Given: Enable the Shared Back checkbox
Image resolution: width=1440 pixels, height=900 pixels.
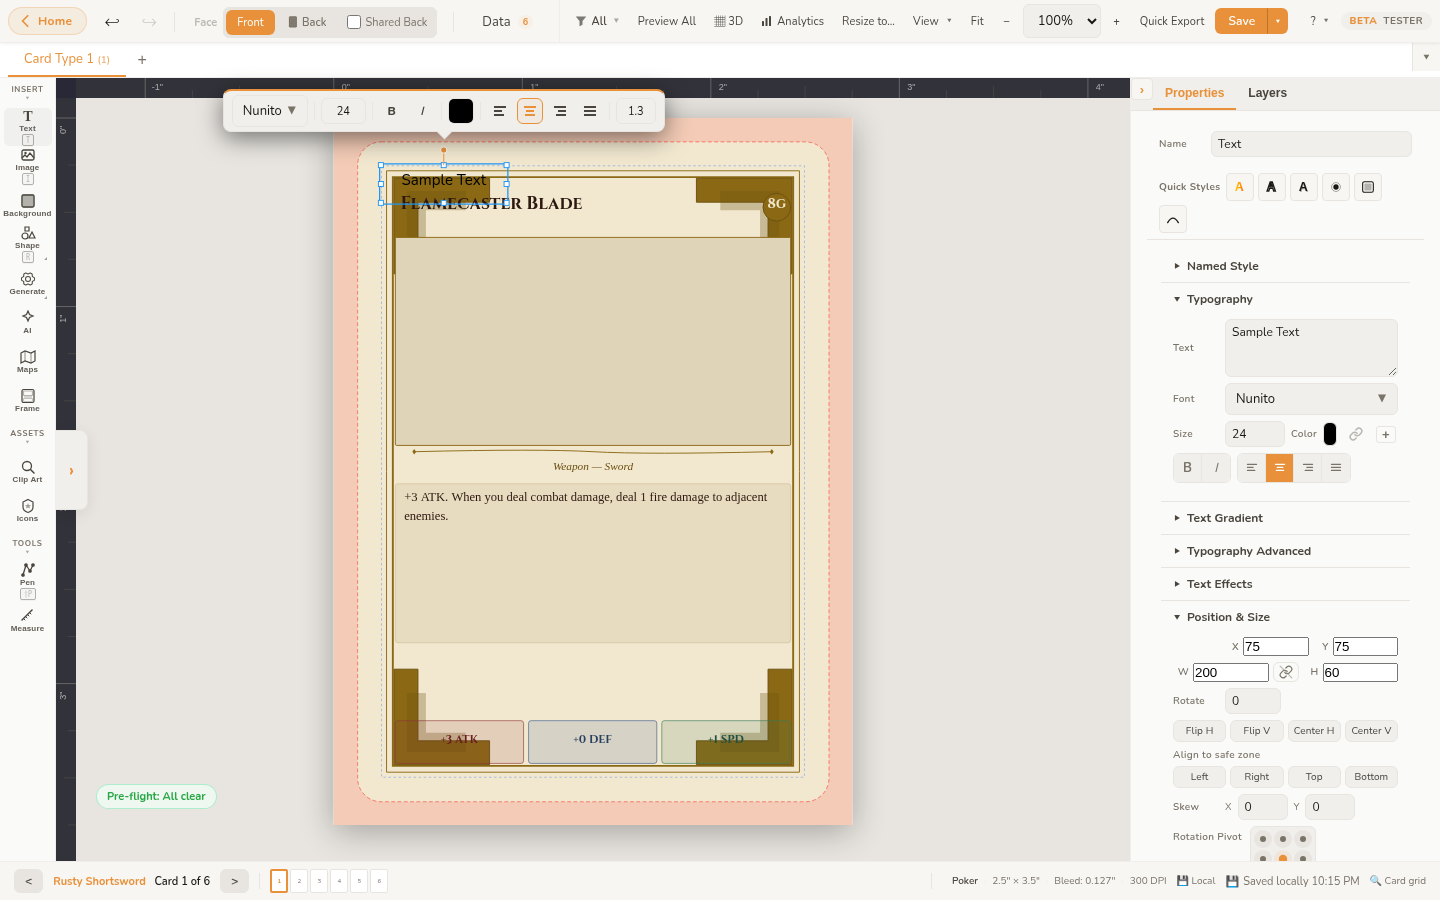Looking at the screenshot, I should (x=354, y=22).
